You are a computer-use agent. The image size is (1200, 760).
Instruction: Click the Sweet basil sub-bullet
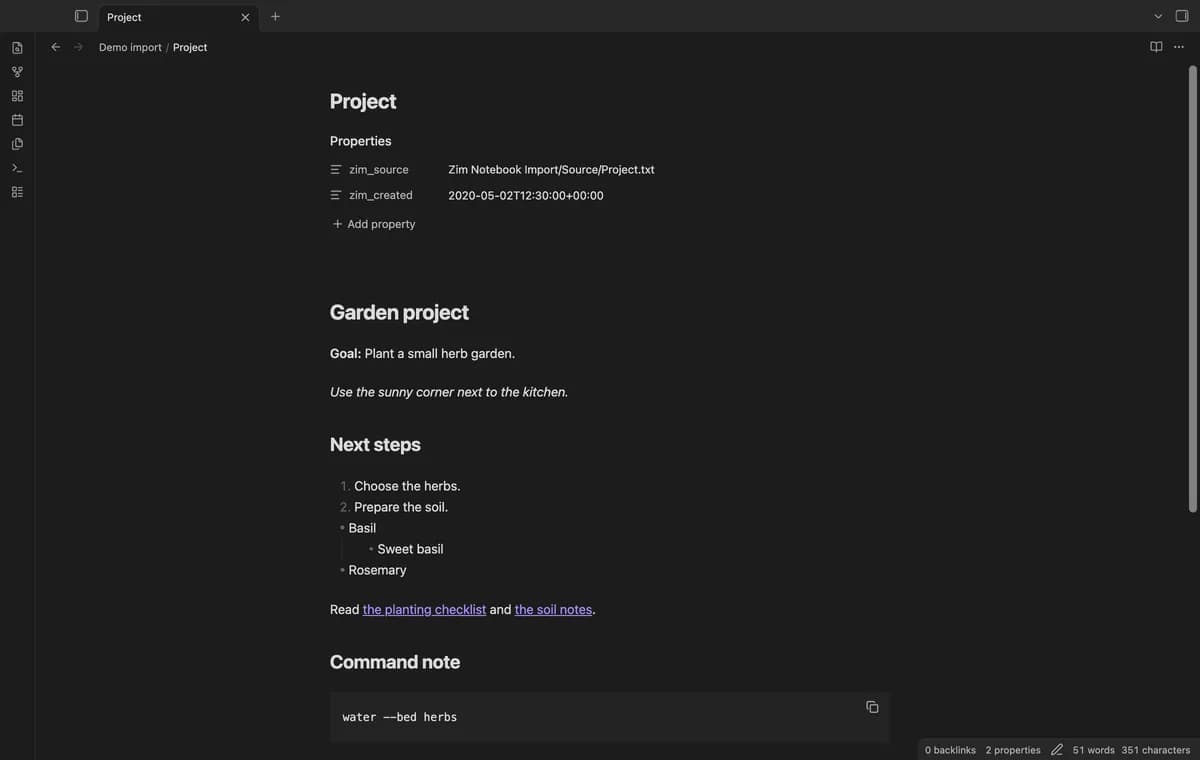click(x=410, y=549)
